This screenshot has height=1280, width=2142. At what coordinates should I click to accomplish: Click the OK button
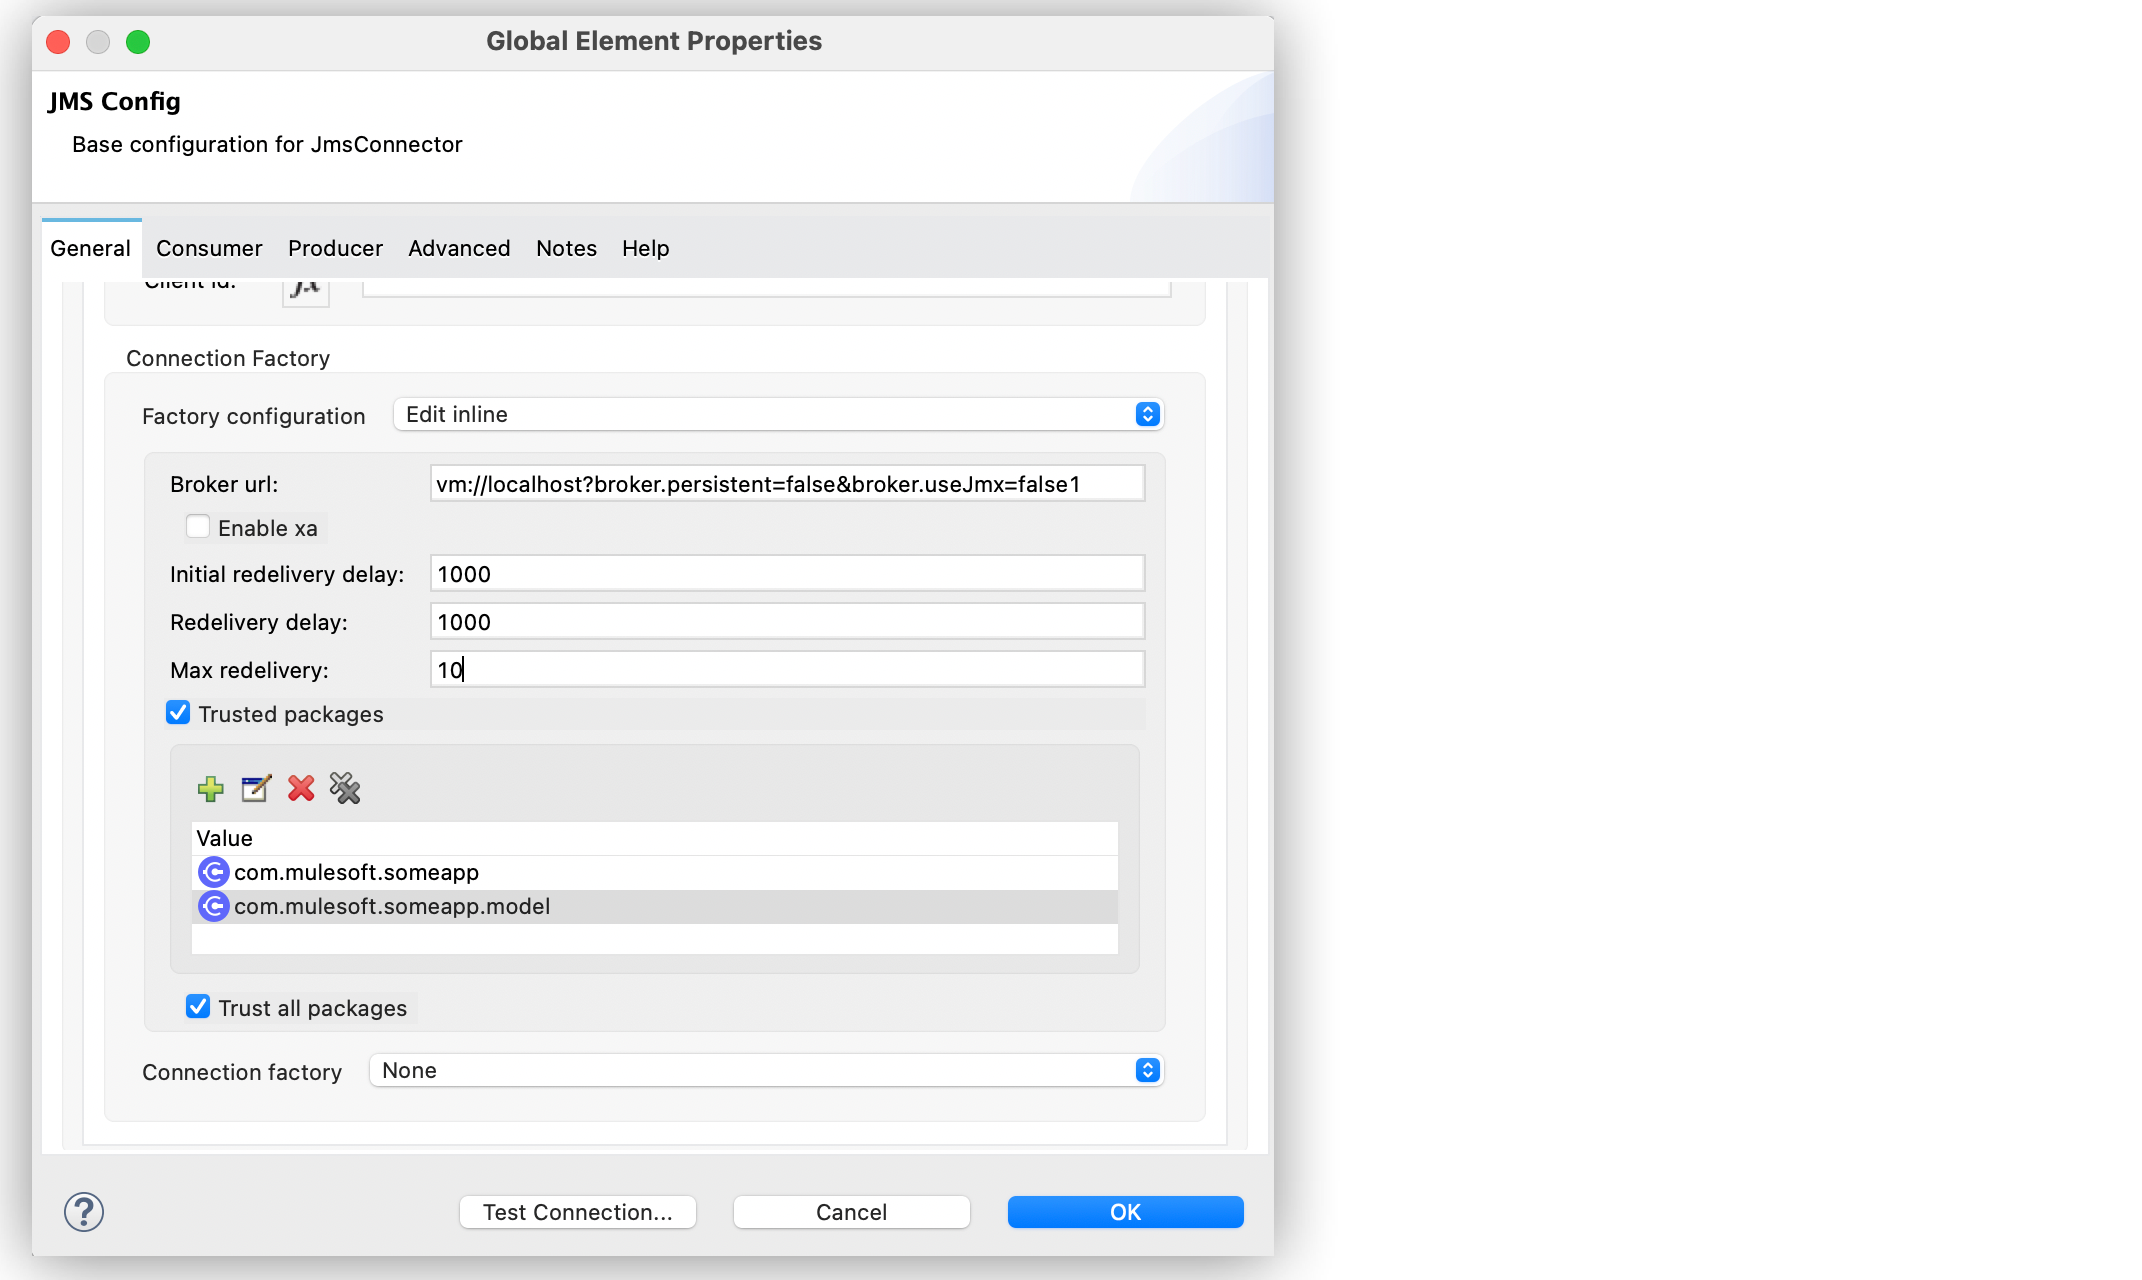click(1124, 1211)
